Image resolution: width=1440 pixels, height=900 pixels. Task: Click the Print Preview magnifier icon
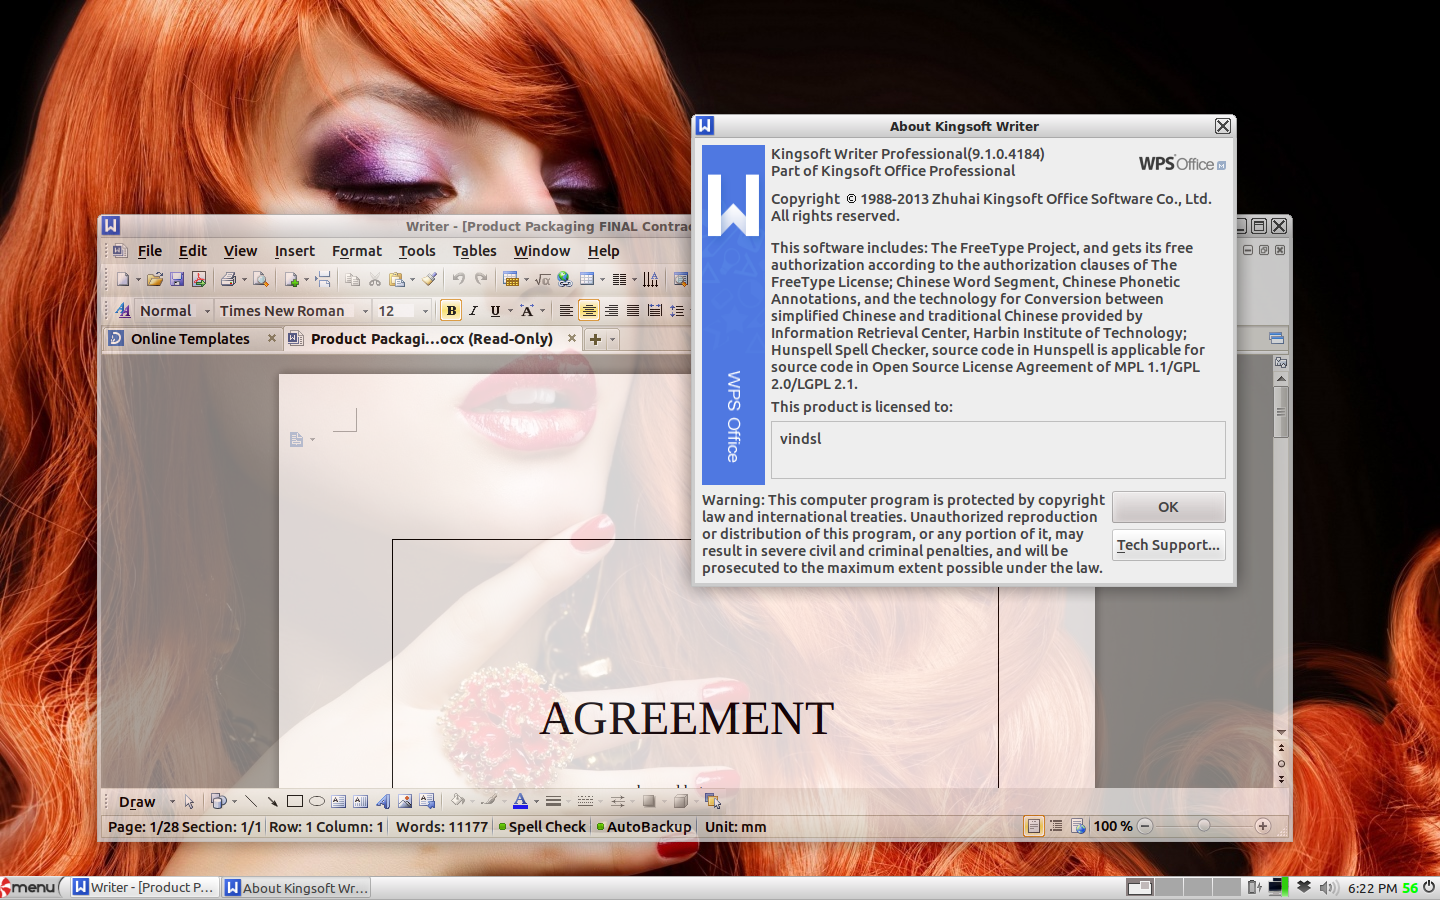point(260,280)
